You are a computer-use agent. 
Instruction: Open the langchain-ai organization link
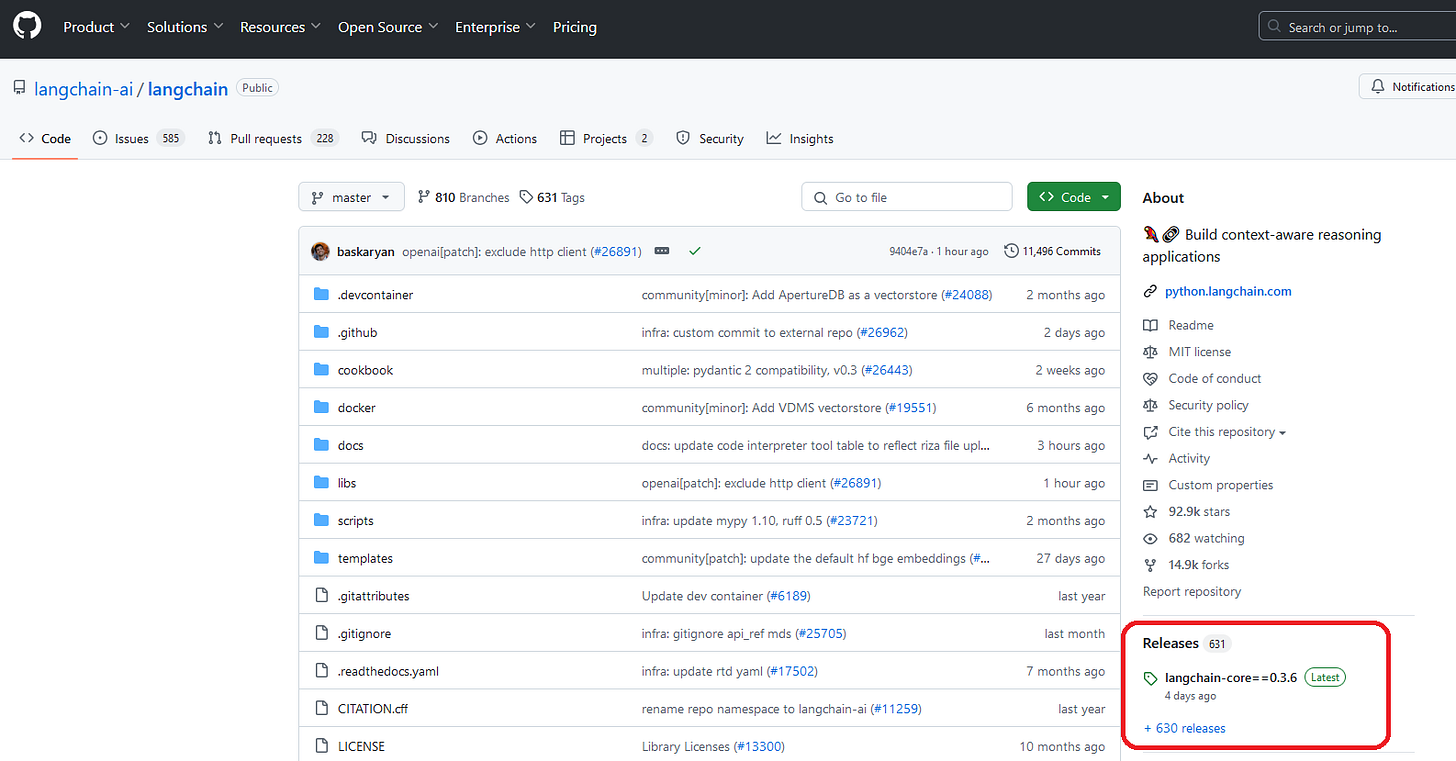(x=84, y=89)
